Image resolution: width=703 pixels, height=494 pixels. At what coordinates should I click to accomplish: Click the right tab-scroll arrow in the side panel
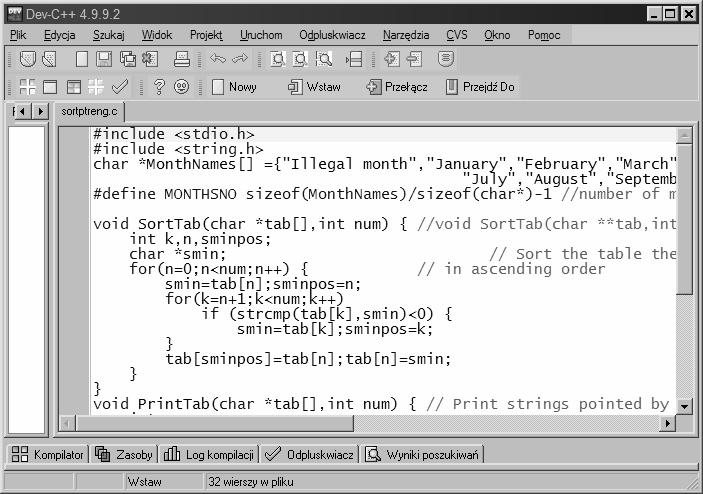point(40,111)
